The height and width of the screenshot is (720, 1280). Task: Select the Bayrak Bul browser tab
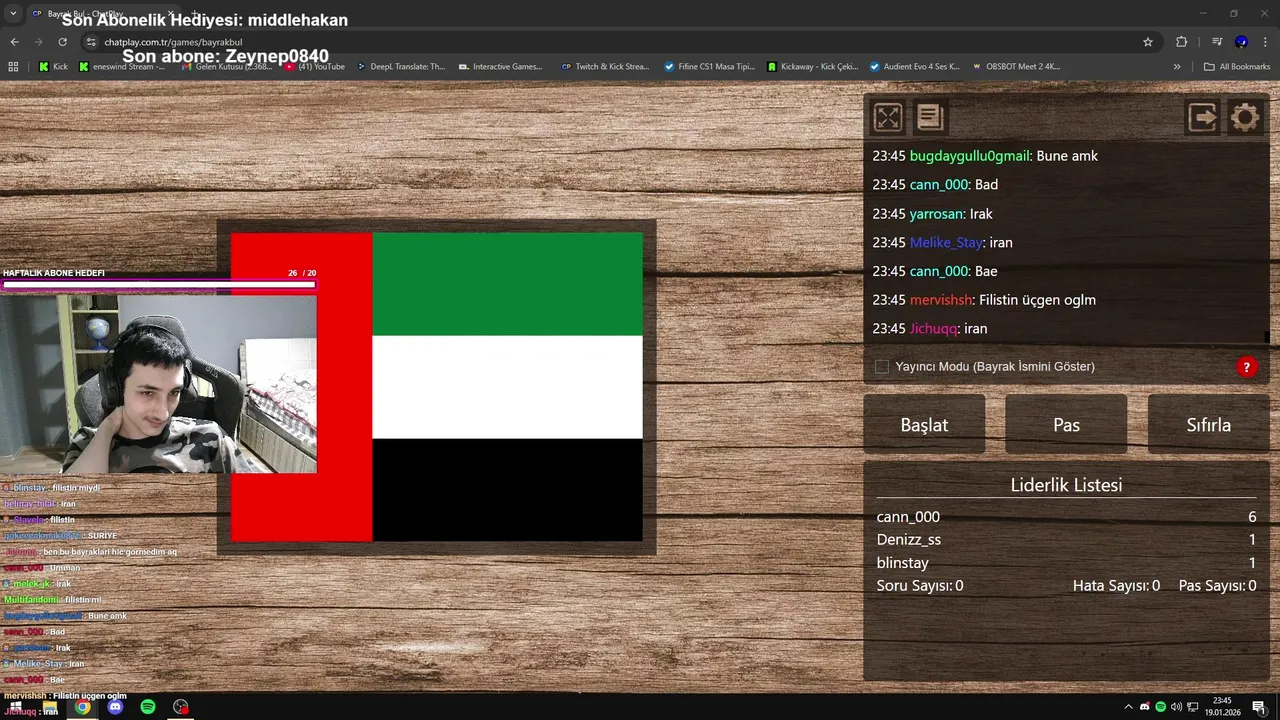(x=103, y=14)
